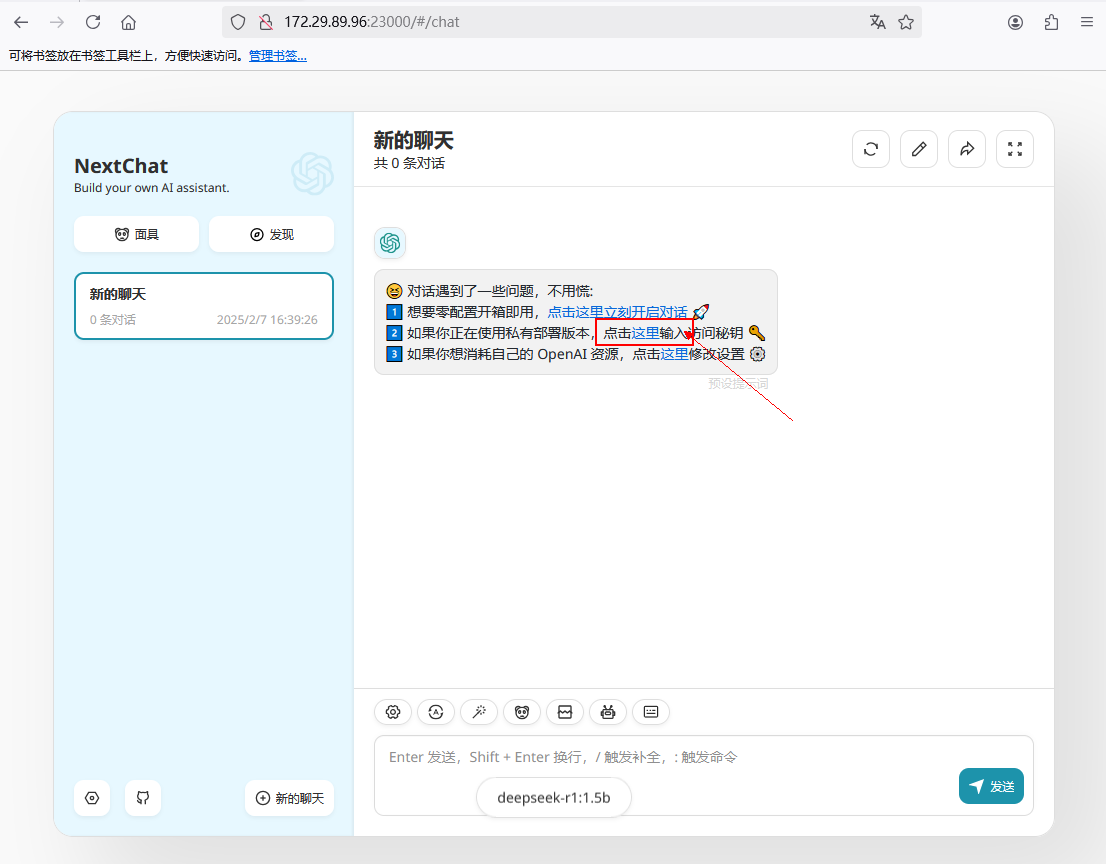
Task: Click the deepseek-r1:1.5b model label
Action: (x=554, y=798)
